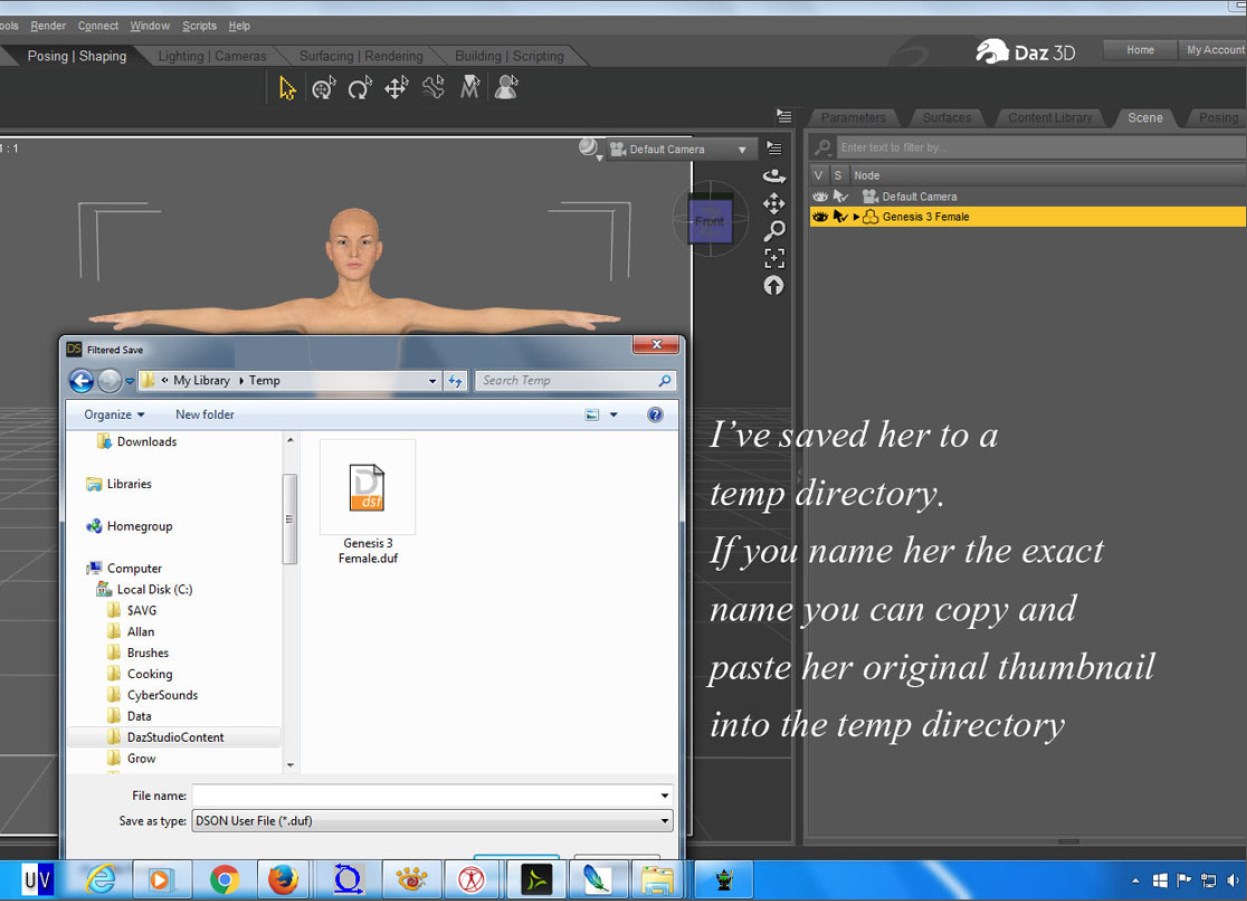This screenshot has height=901, width=1247.
Task: Select DazStudioContent folder in tree
Action: coord(176,738)
